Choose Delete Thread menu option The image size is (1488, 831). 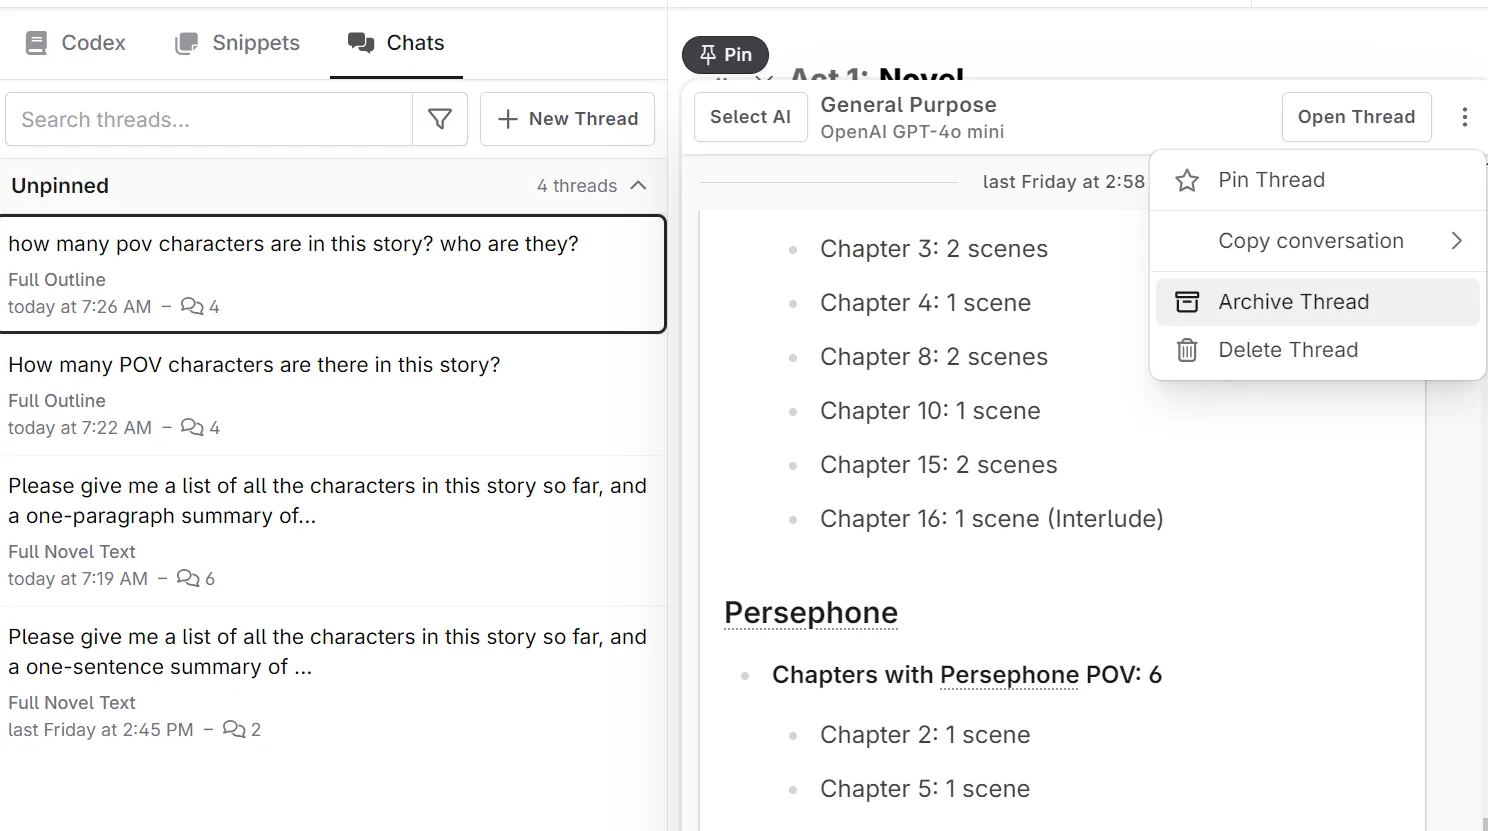[1288, 350]
